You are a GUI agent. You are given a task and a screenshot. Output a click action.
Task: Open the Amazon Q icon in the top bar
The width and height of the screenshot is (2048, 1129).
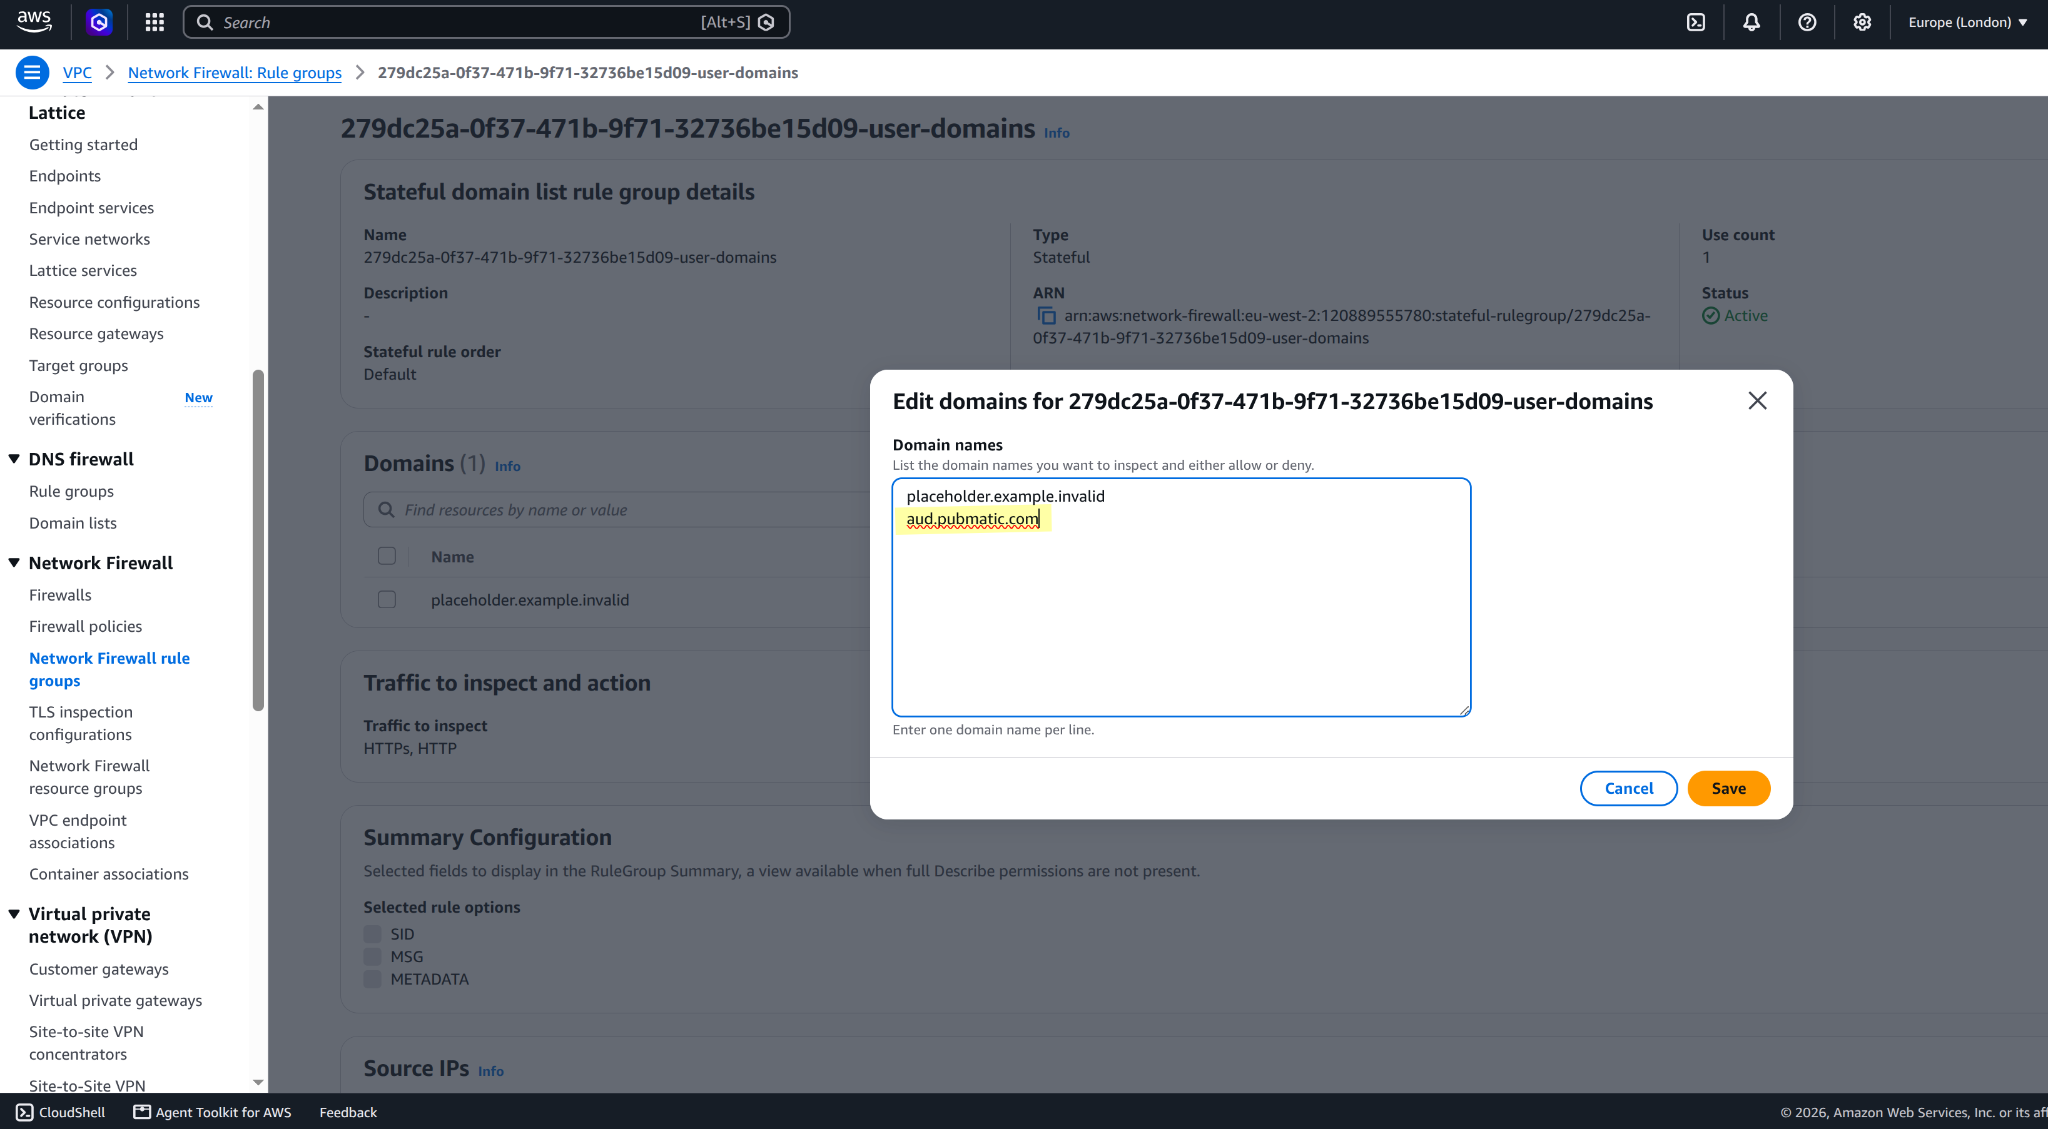tap(99, 22)
